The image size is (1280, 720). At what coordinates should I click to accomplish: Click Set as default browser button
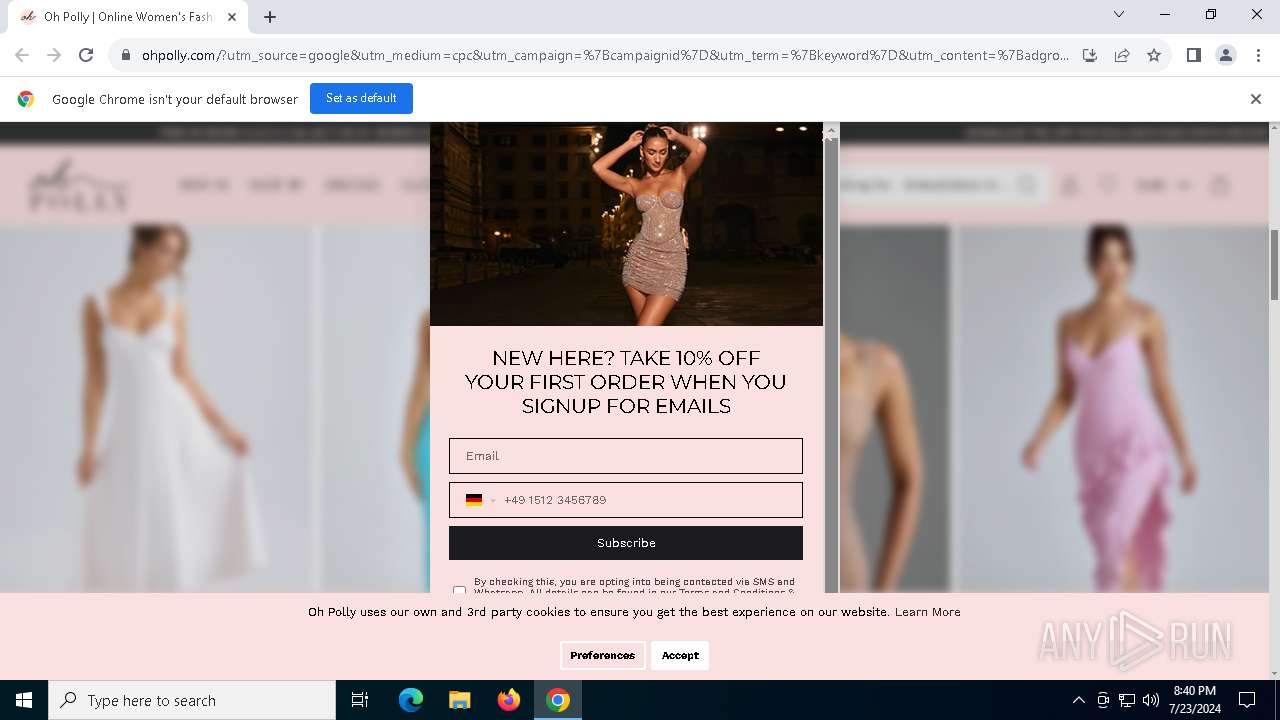361,99
